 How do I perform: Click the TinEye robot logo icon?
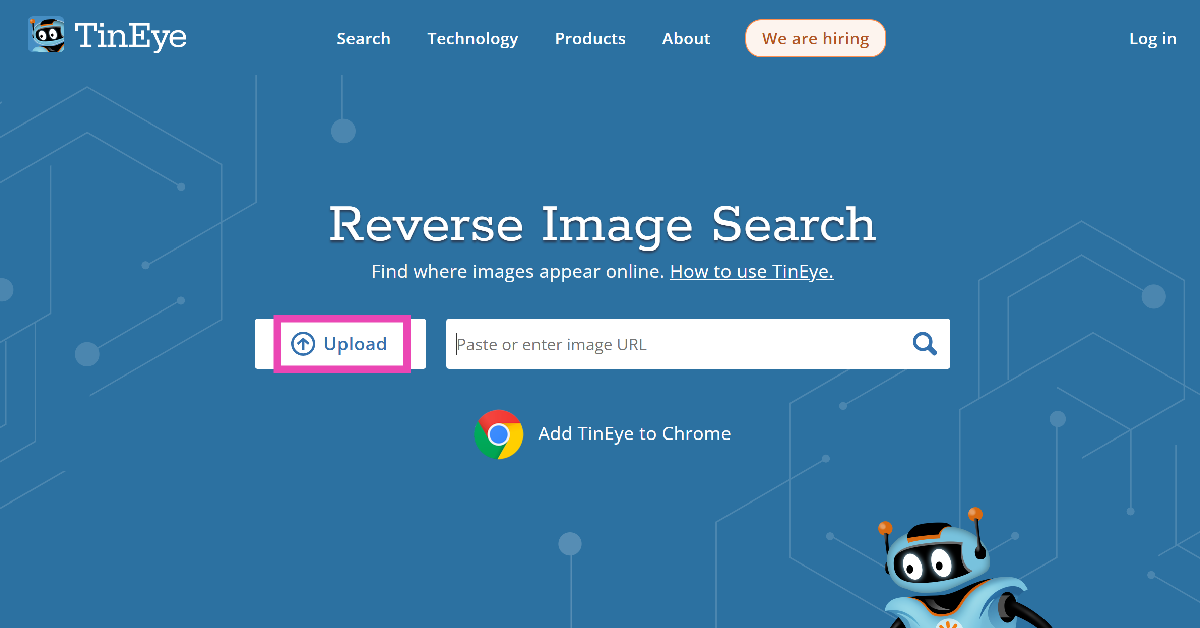click(46, 35)
